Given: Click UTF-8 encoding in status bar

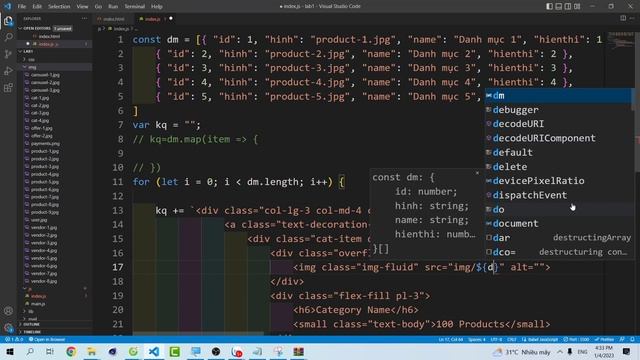Looking at the screenshot, I should (496, 339).
